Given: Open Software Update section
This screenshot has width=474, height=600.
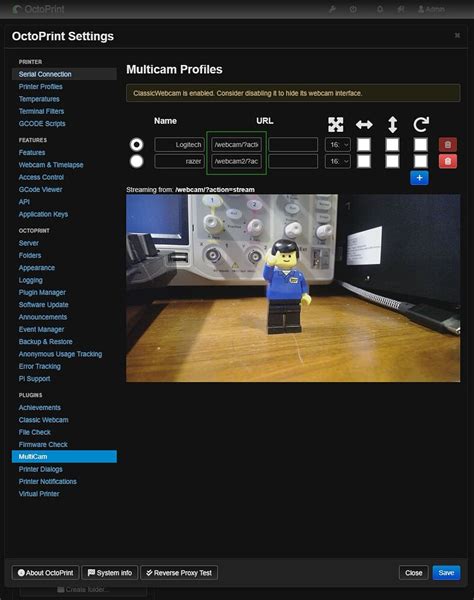Looking at the screenshot, I should (x=44, y=304).
